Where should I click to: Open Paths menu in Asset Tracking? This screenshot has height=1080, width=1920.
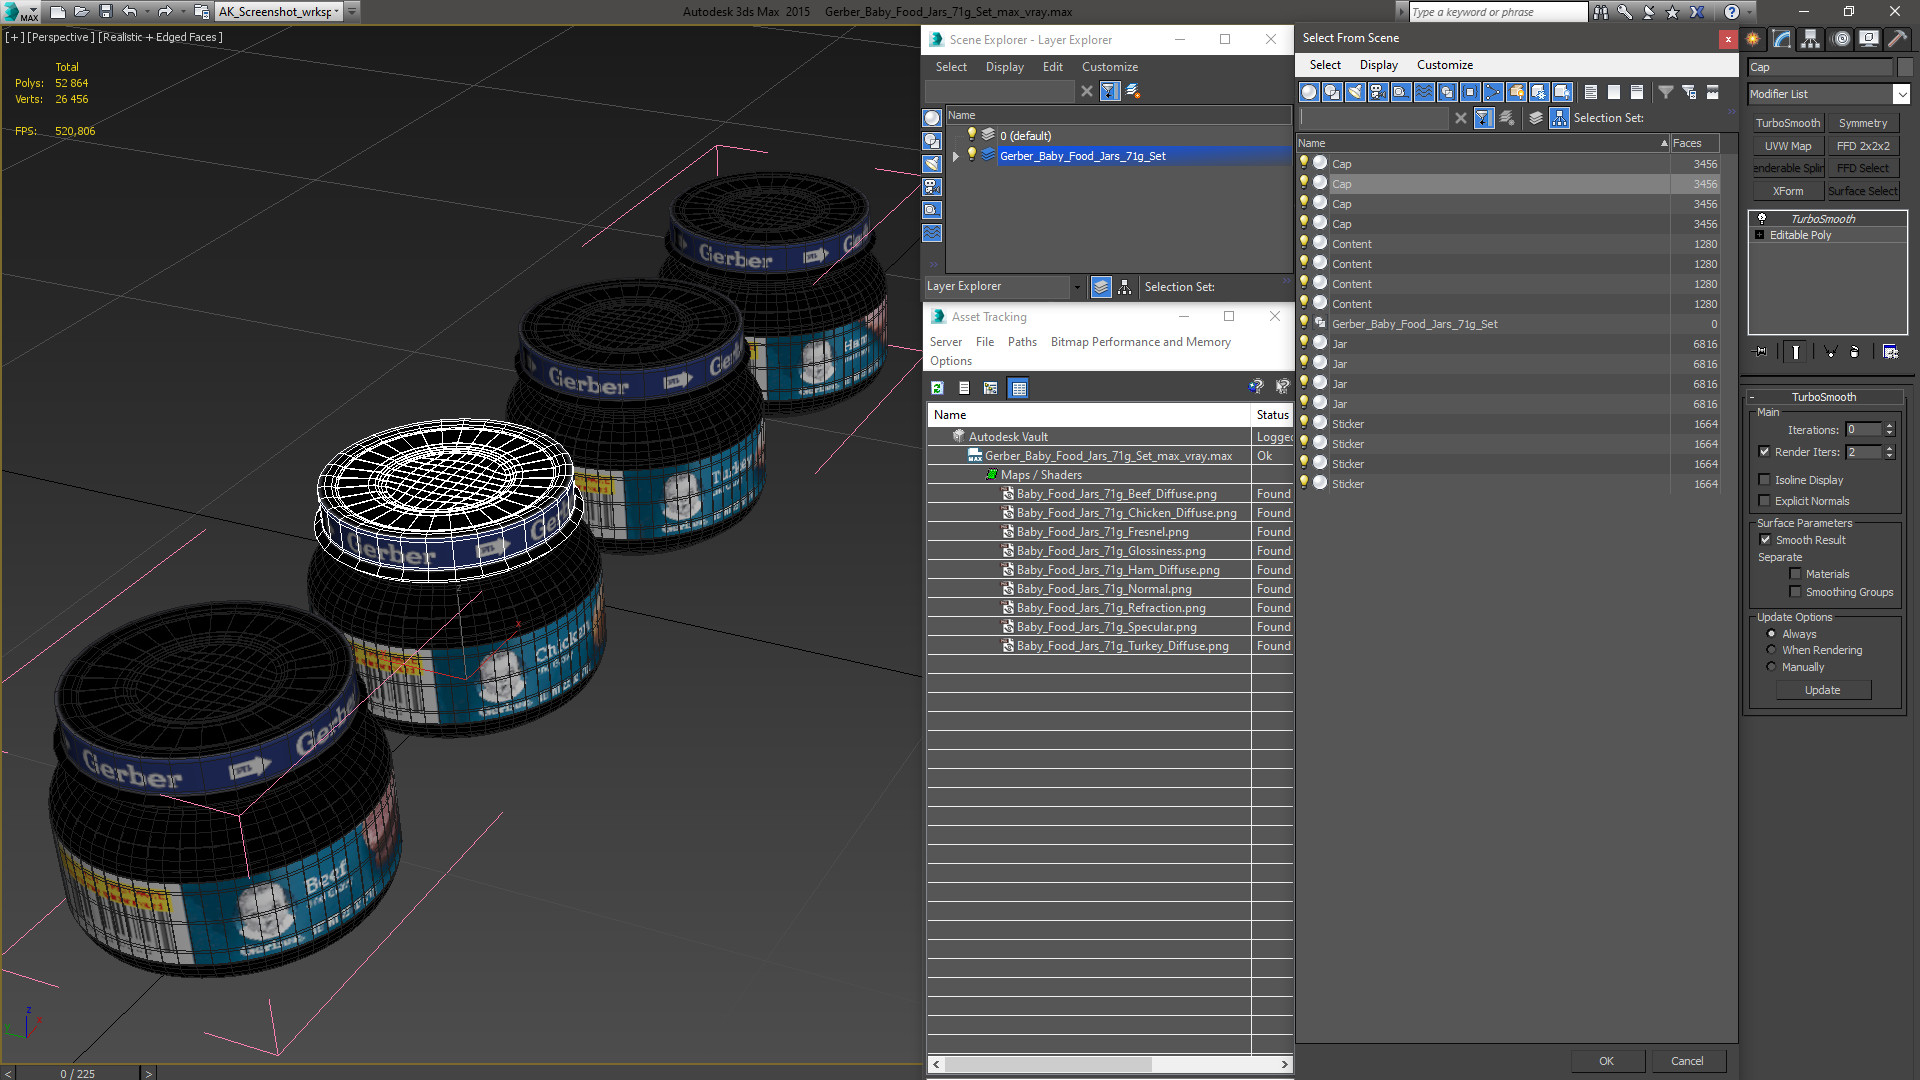(1022, 342)
